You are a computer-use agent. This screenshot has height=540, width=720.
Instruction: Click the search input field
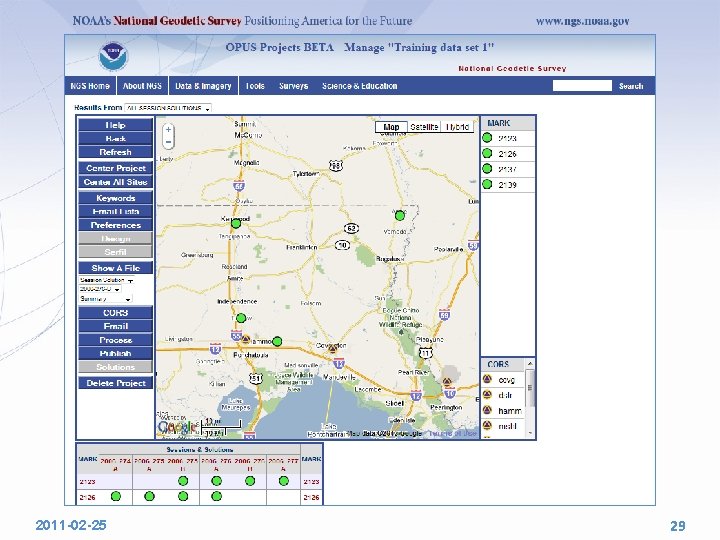click(x=582, y=86)
